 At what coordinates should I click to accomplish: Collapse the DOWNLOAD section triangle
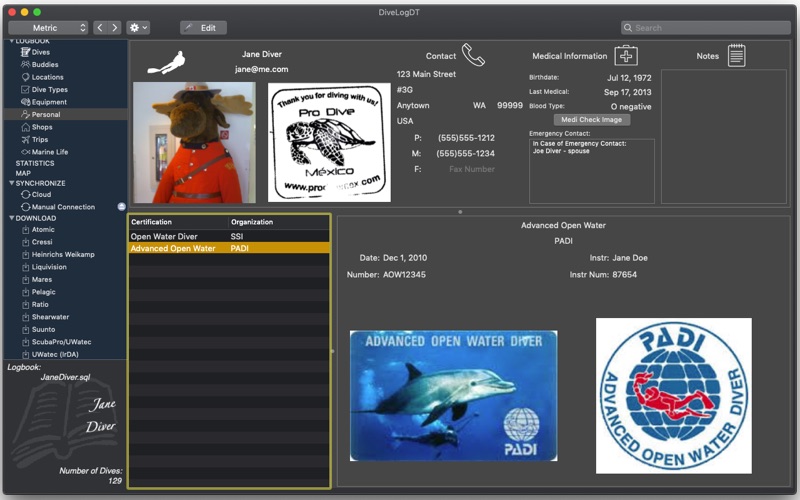point(11,218)
